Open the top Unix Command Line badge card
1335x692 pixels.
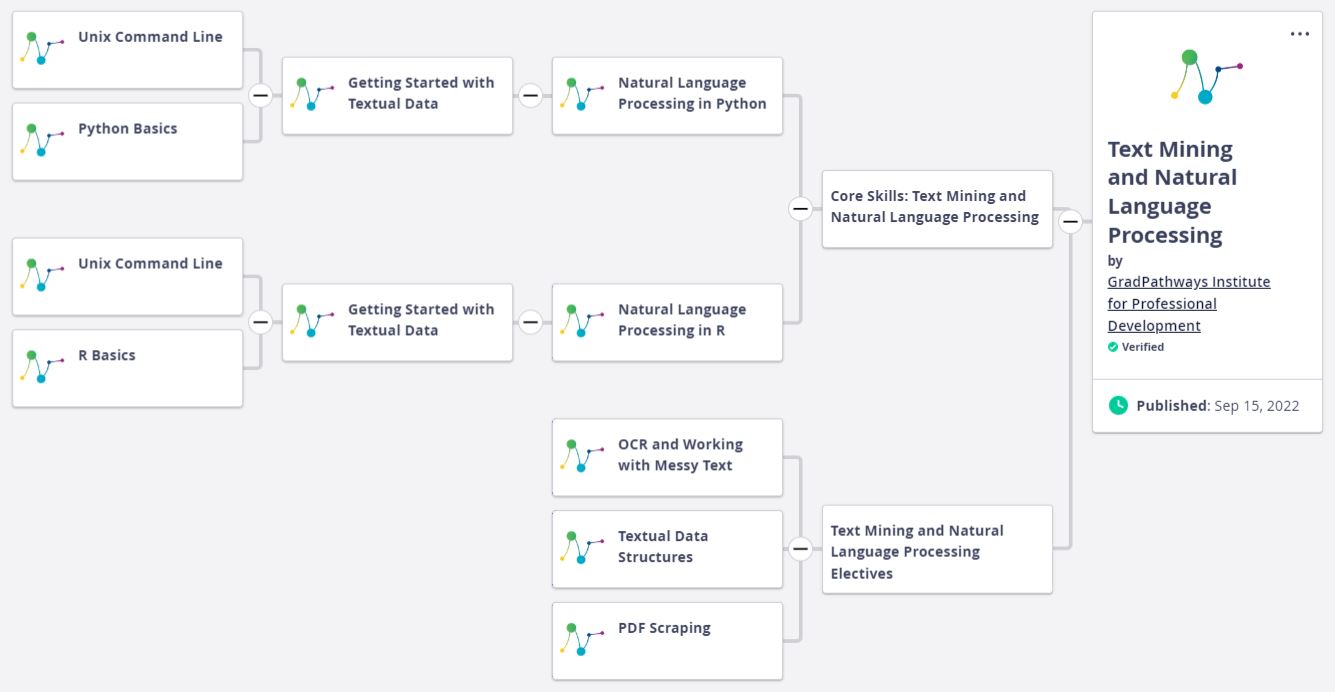pyautogui.click(x=127, y=50)
